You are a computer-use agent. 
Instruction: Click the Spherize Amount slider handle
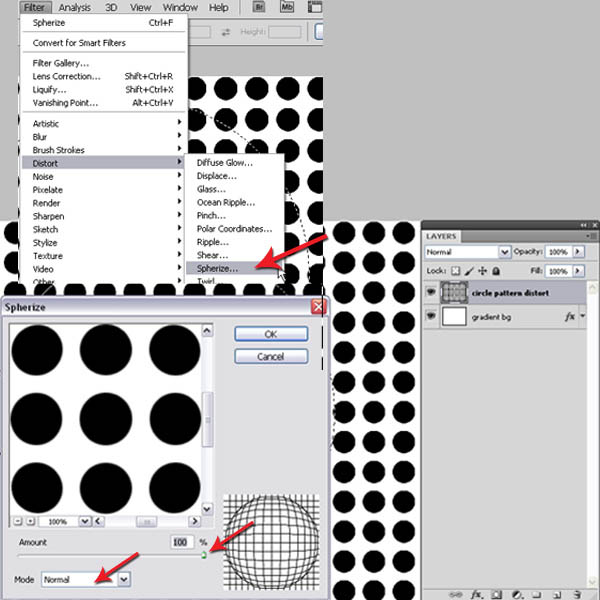click(x=204, y=554)
